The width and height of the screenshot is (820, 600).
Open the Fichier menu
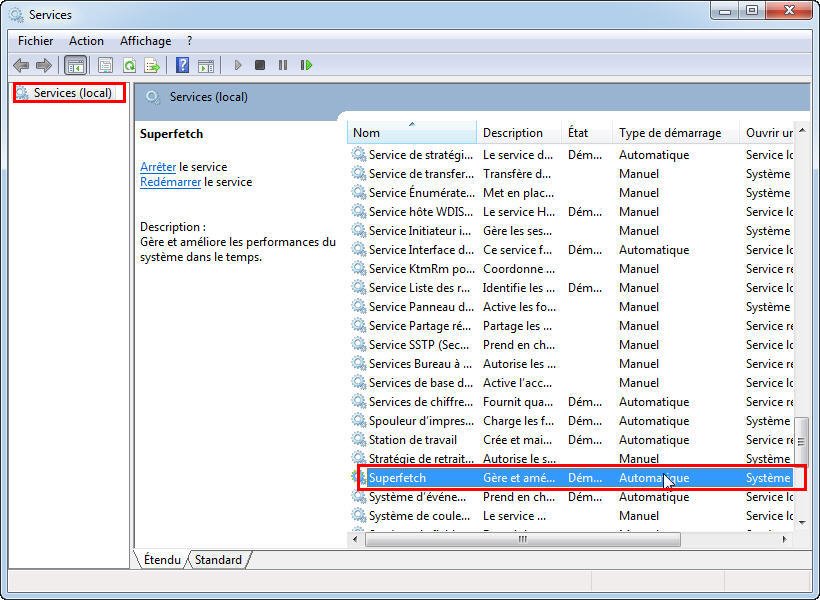[x=36, y=41]
